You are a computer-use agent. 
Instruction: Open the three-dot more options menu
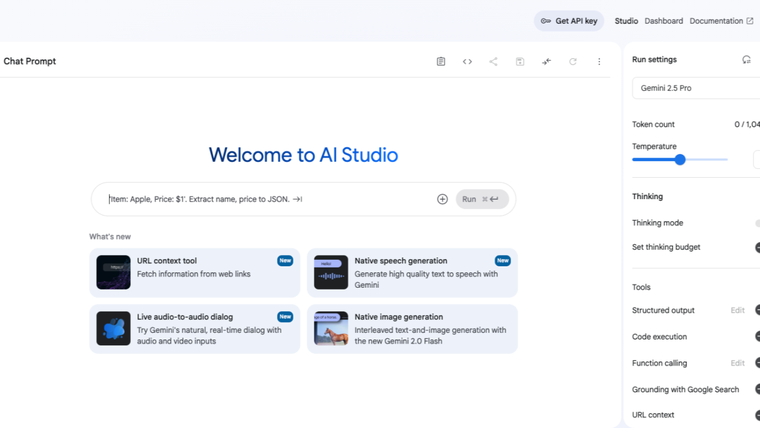tap(599, 62)
